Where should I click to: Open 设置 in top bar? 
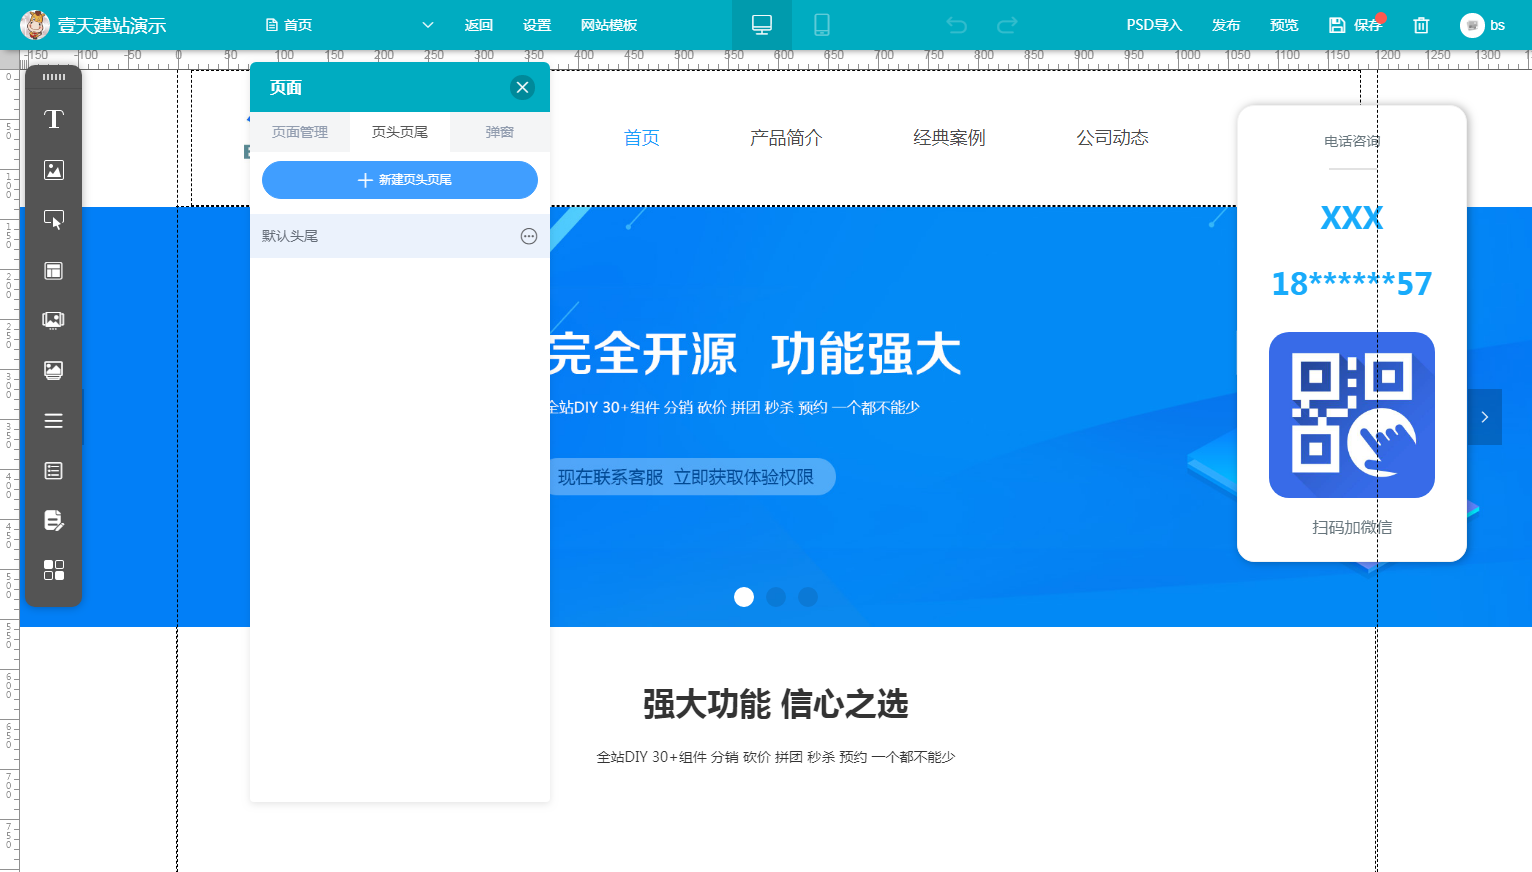tap(537, 25)
